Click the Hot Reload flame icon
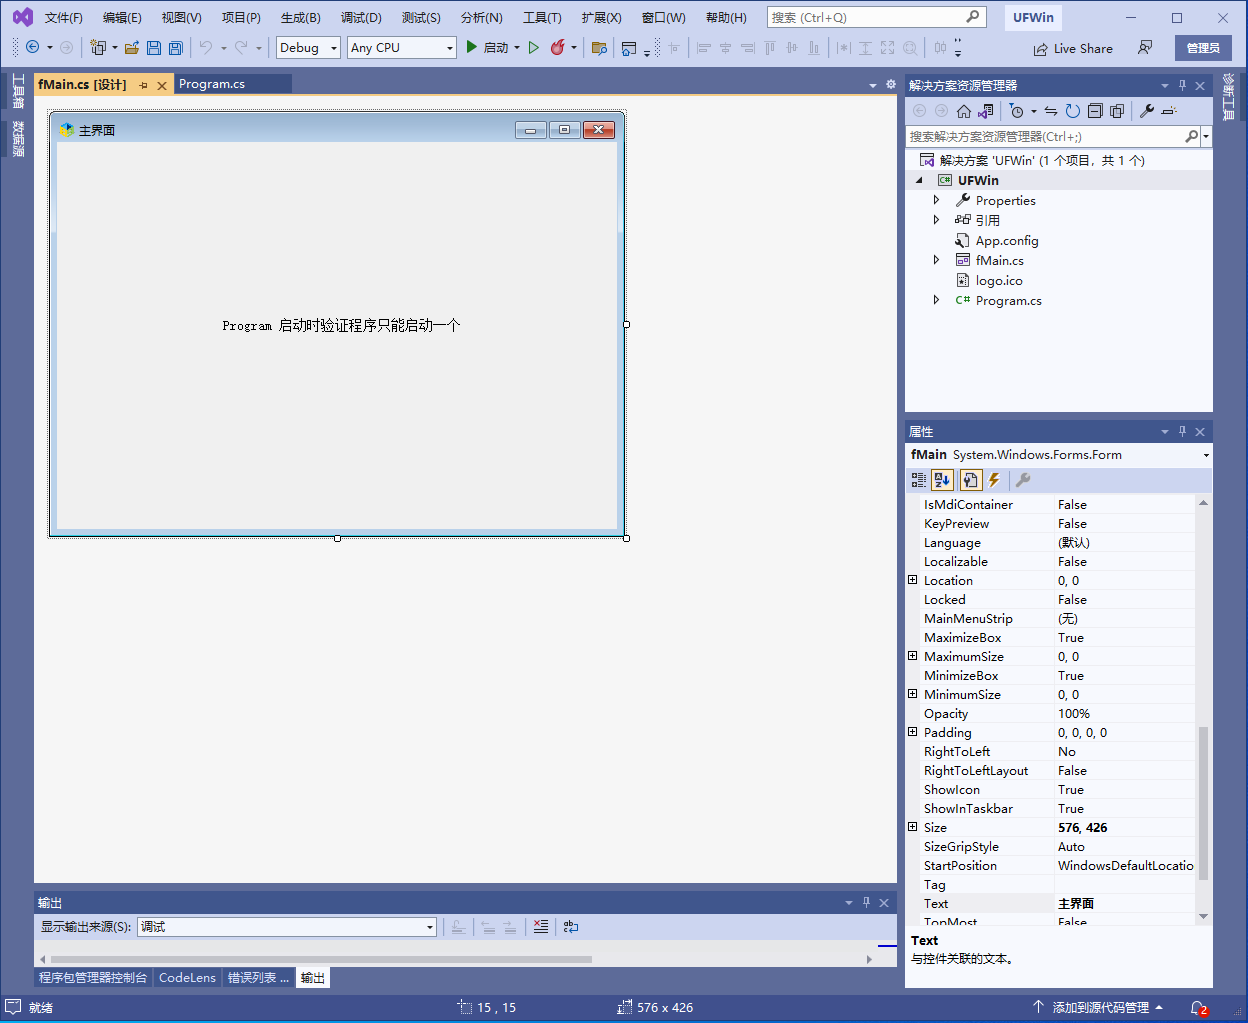This screenshot has width=1248, height=1023. 558,47
